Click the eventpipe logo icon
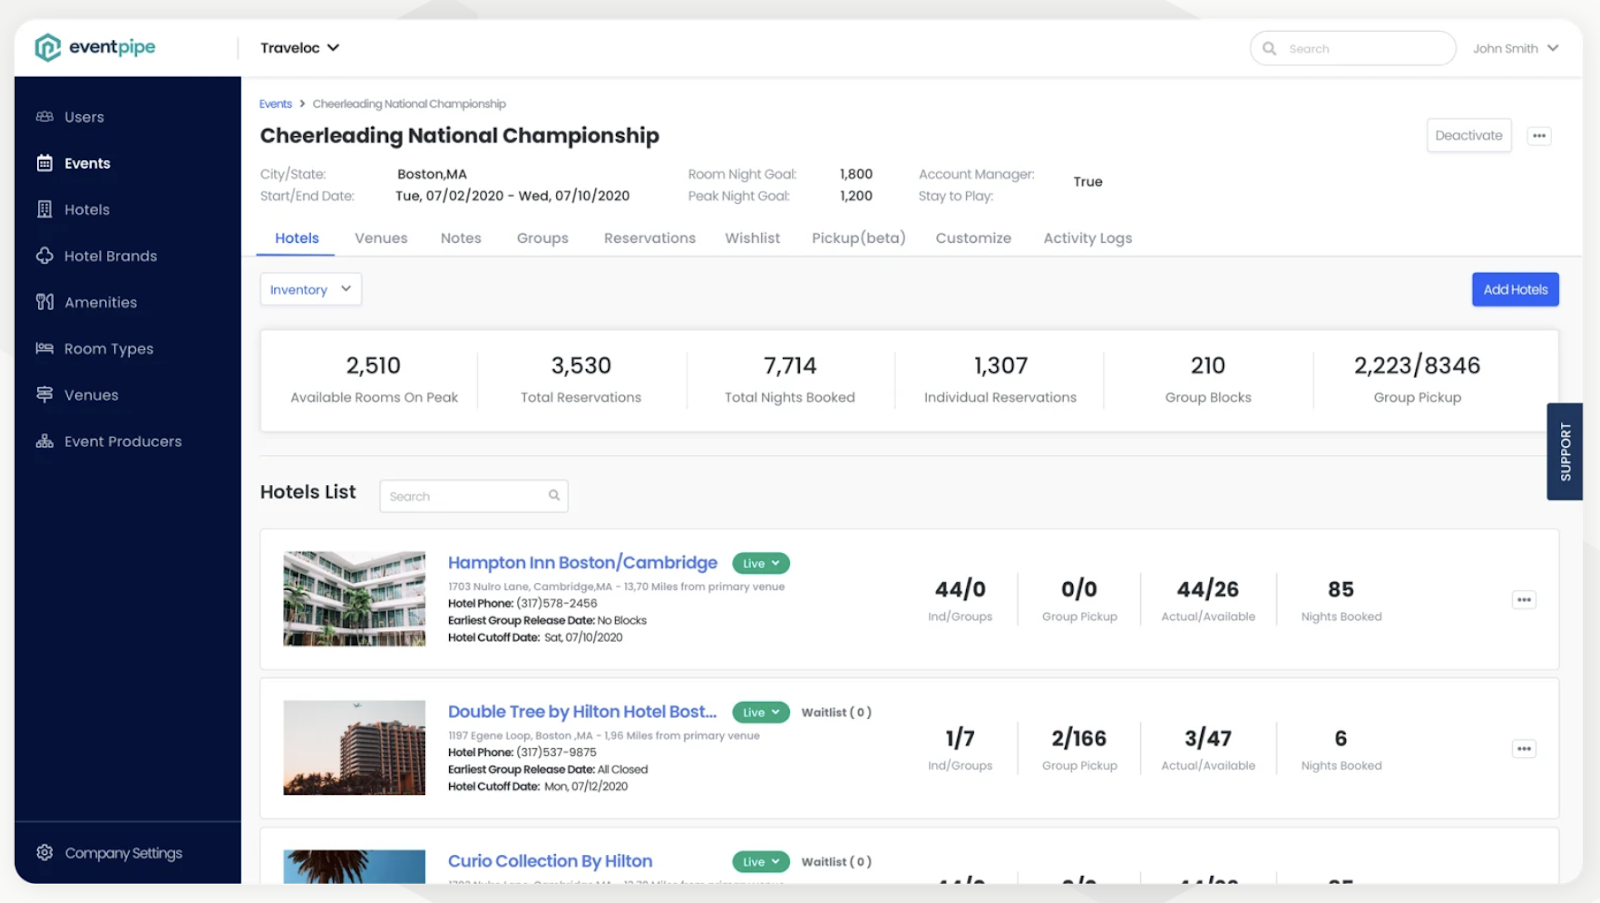The image size is (1600, 903). (x=47, y=47)
